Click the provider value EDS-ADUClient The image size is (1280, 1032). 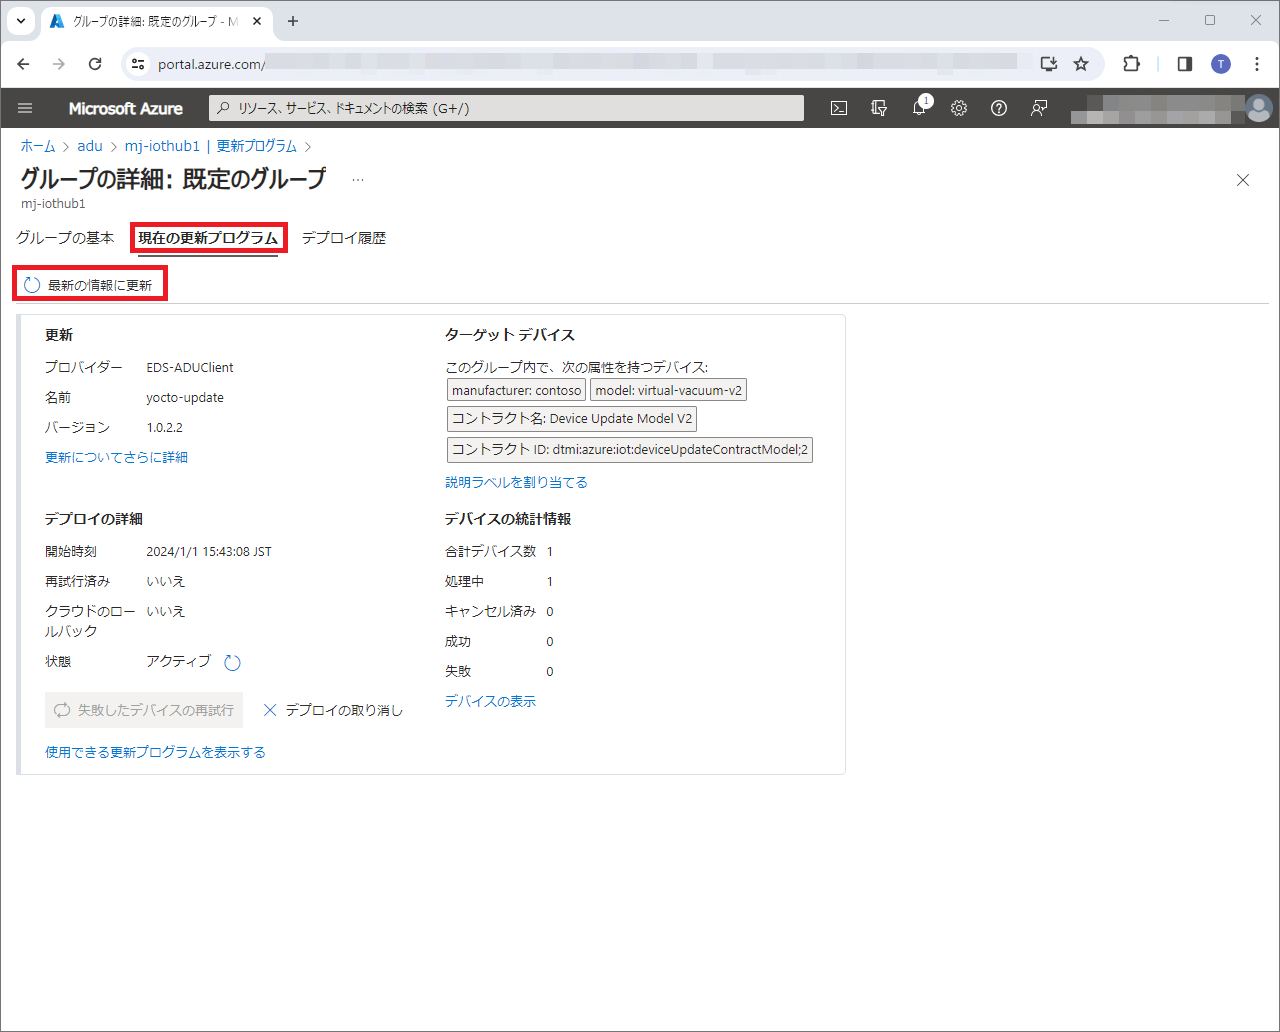point(190,367)
